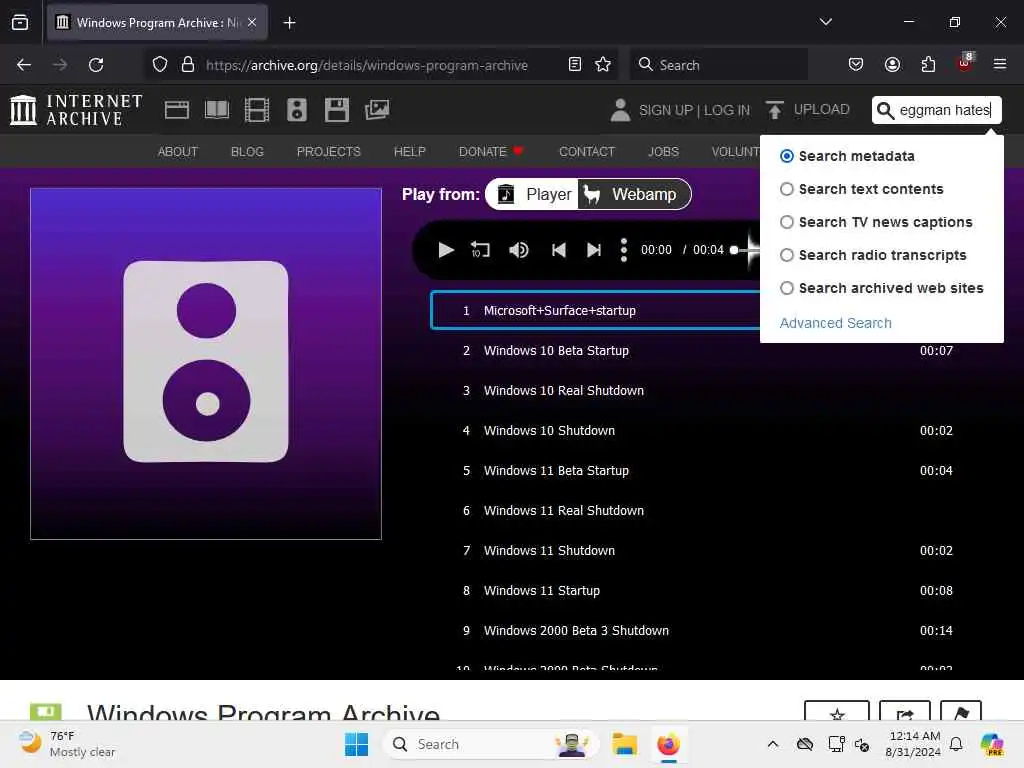1024x768 pixels.
Task: Select Search text contents radio option
Action: tap(786, 189)
